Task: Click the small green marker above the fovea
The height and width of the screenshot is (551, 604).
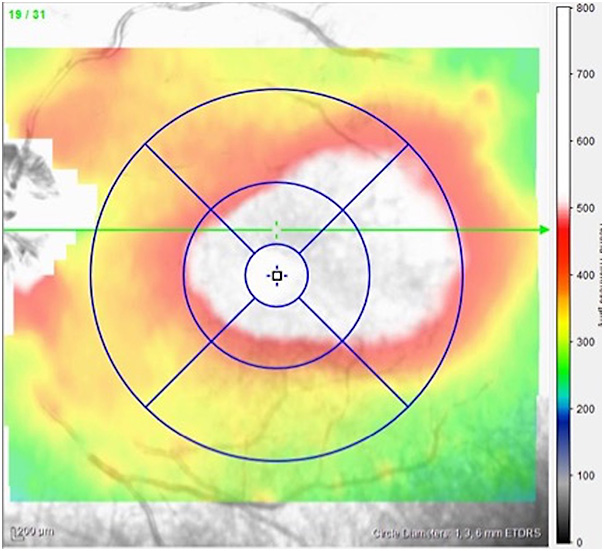Action: point(277,229)
